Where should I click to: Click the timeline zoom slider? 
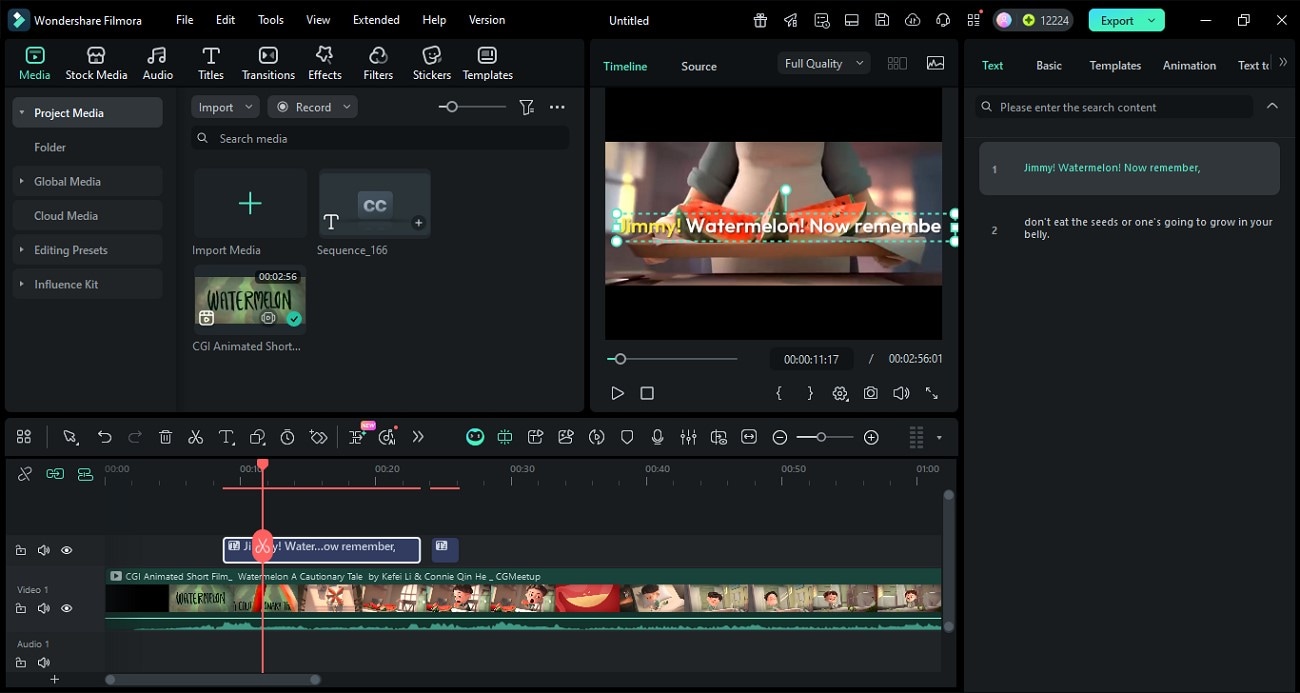click(821, 437)
